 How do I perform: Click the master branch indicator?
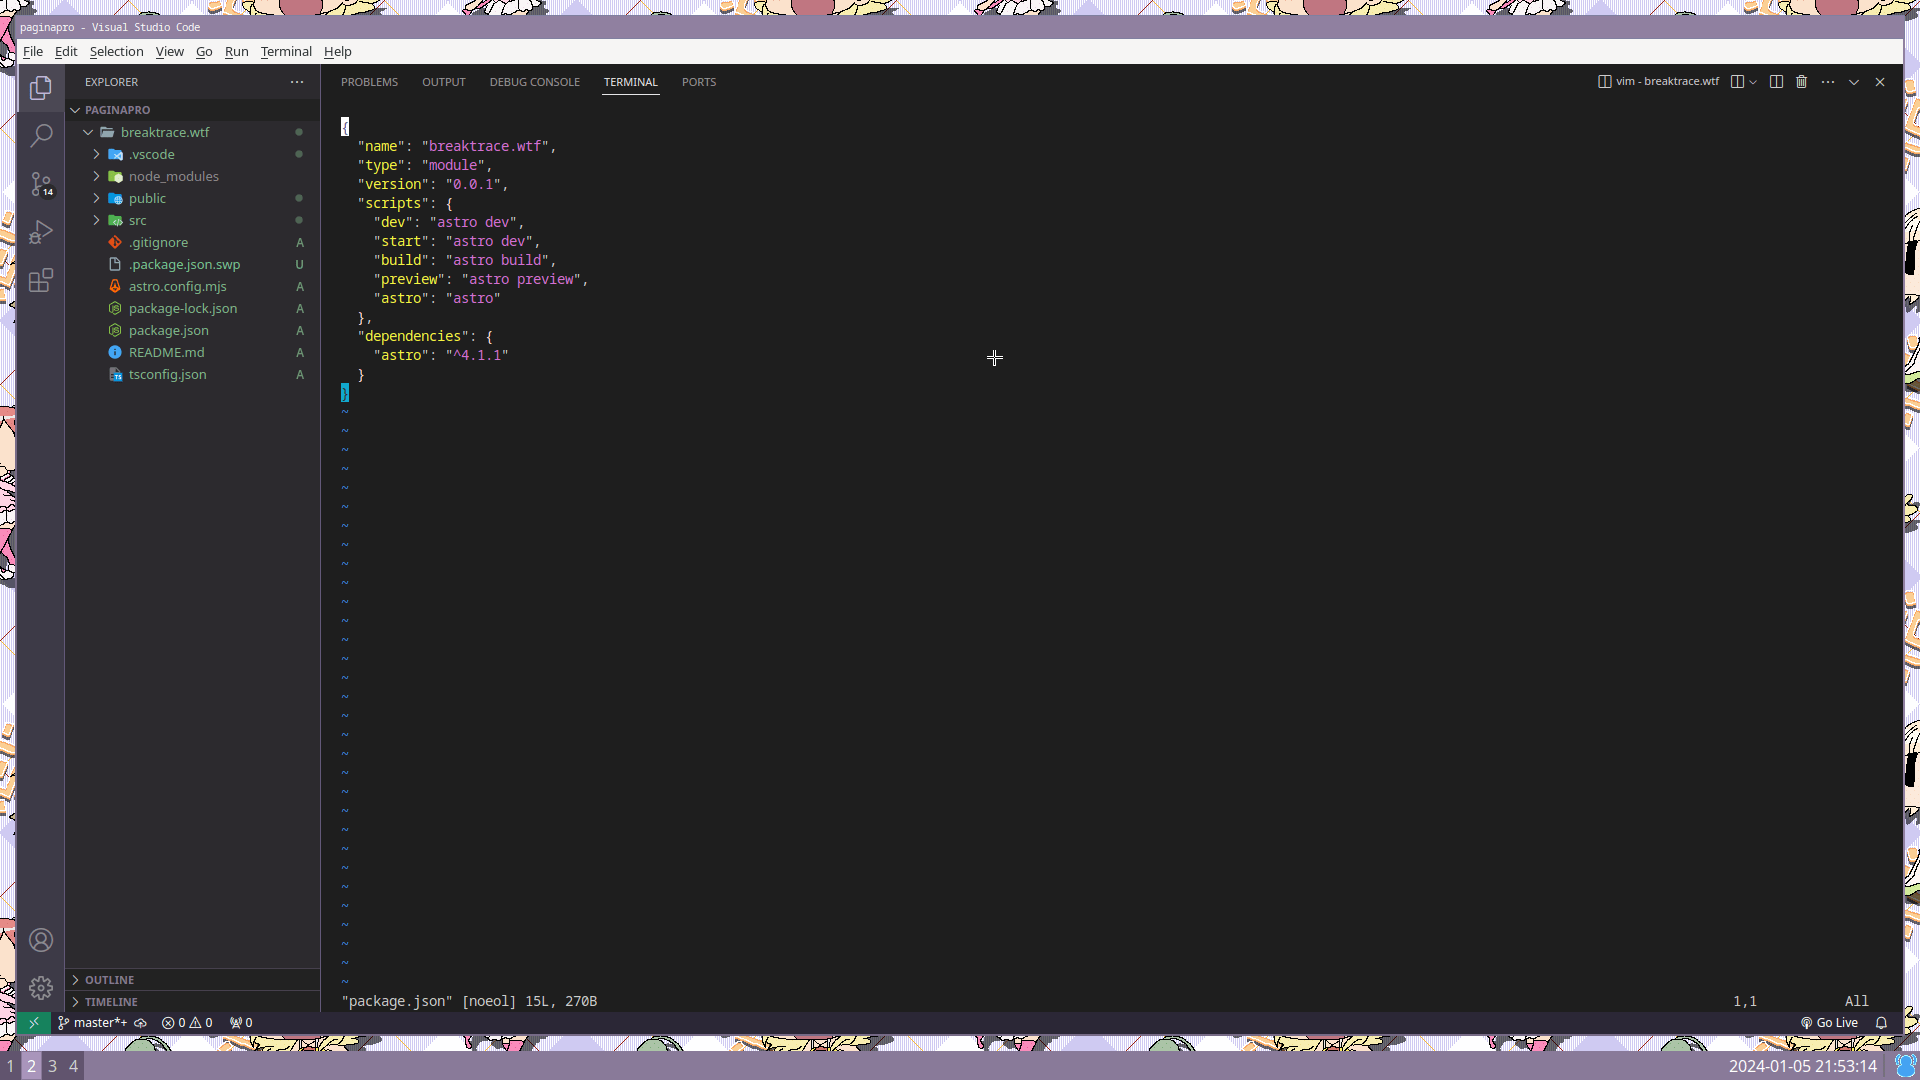point(93,1023)
